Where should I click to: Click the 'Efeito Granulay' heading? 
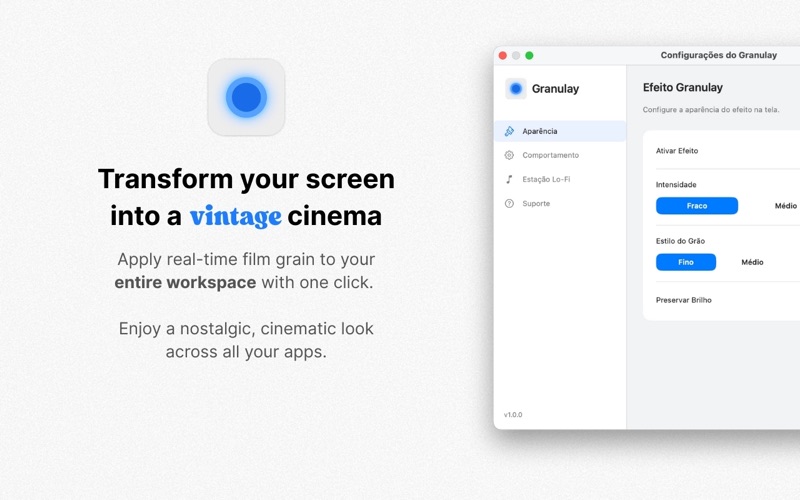click(683, 87)
